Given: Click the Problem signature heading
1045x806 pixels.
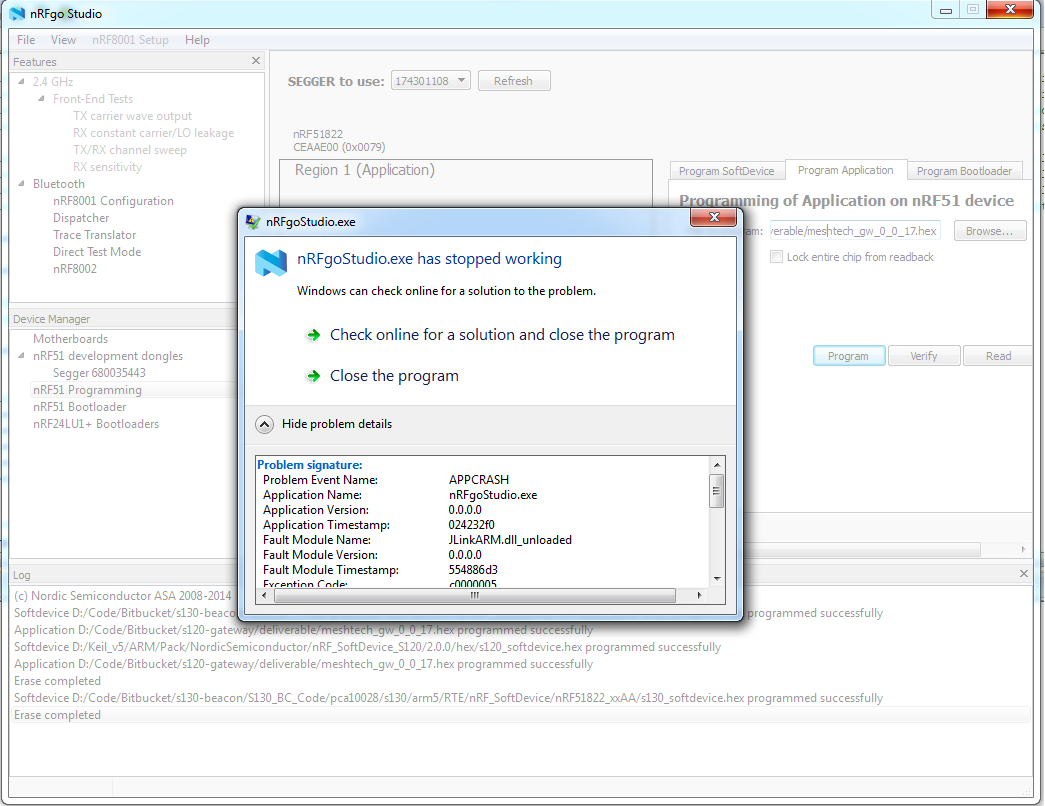Looking at the screenshot, I should pos(310,465).
